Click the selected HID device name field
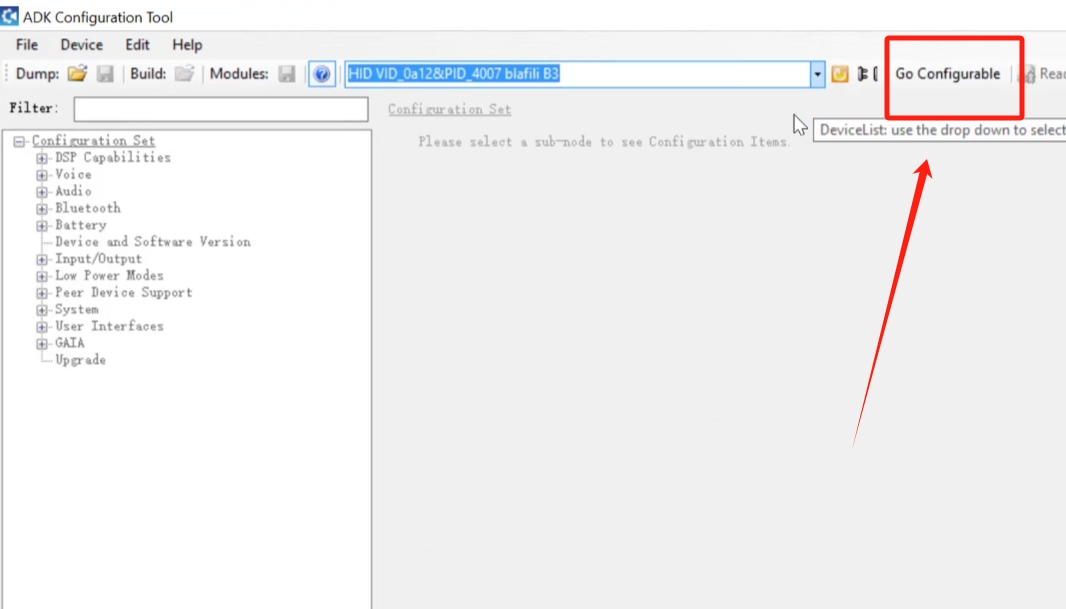This screenshot has height=609, width=1066. tap(577, 73)
